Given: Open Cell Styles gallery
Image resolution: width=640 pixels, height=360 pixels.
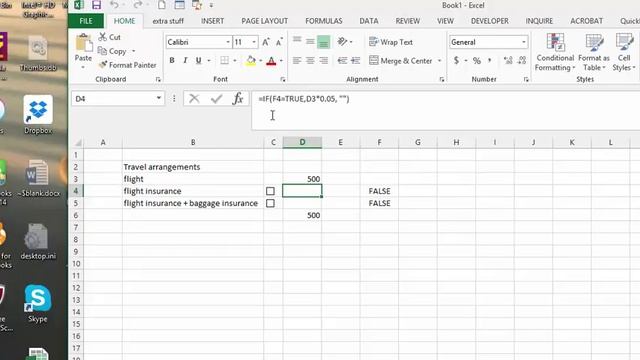Looking at the screenshot, I should 624,52.
